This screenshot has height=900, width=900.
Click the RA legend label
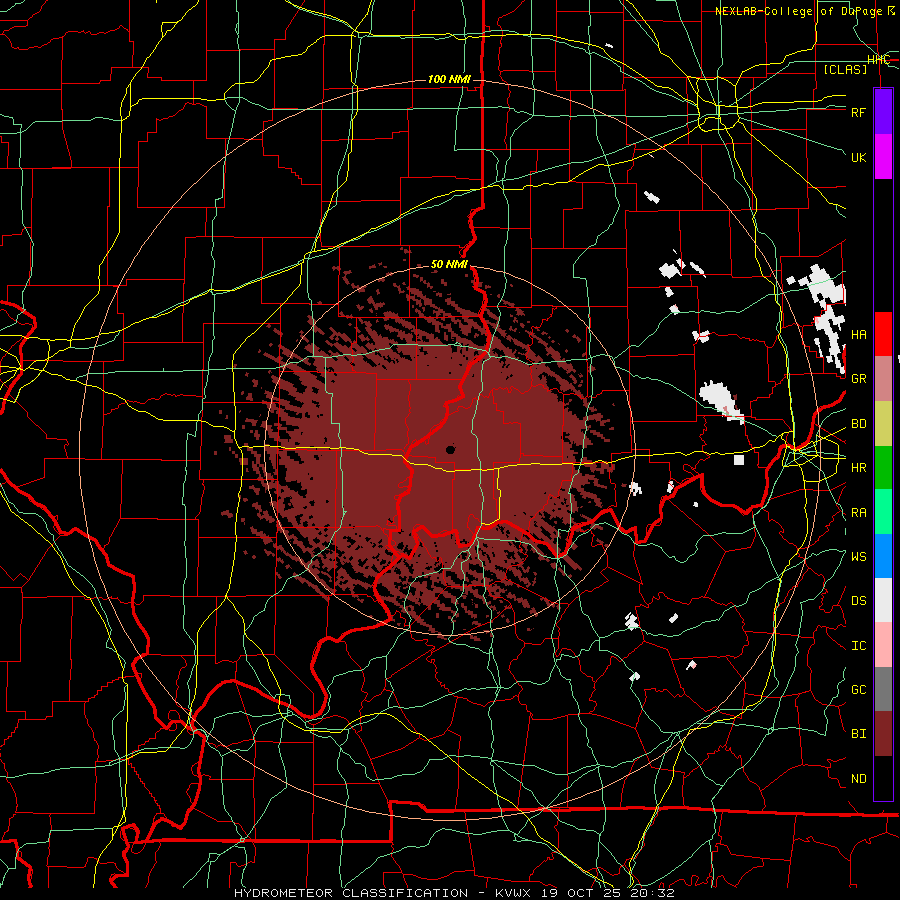(x=859, y=513)
